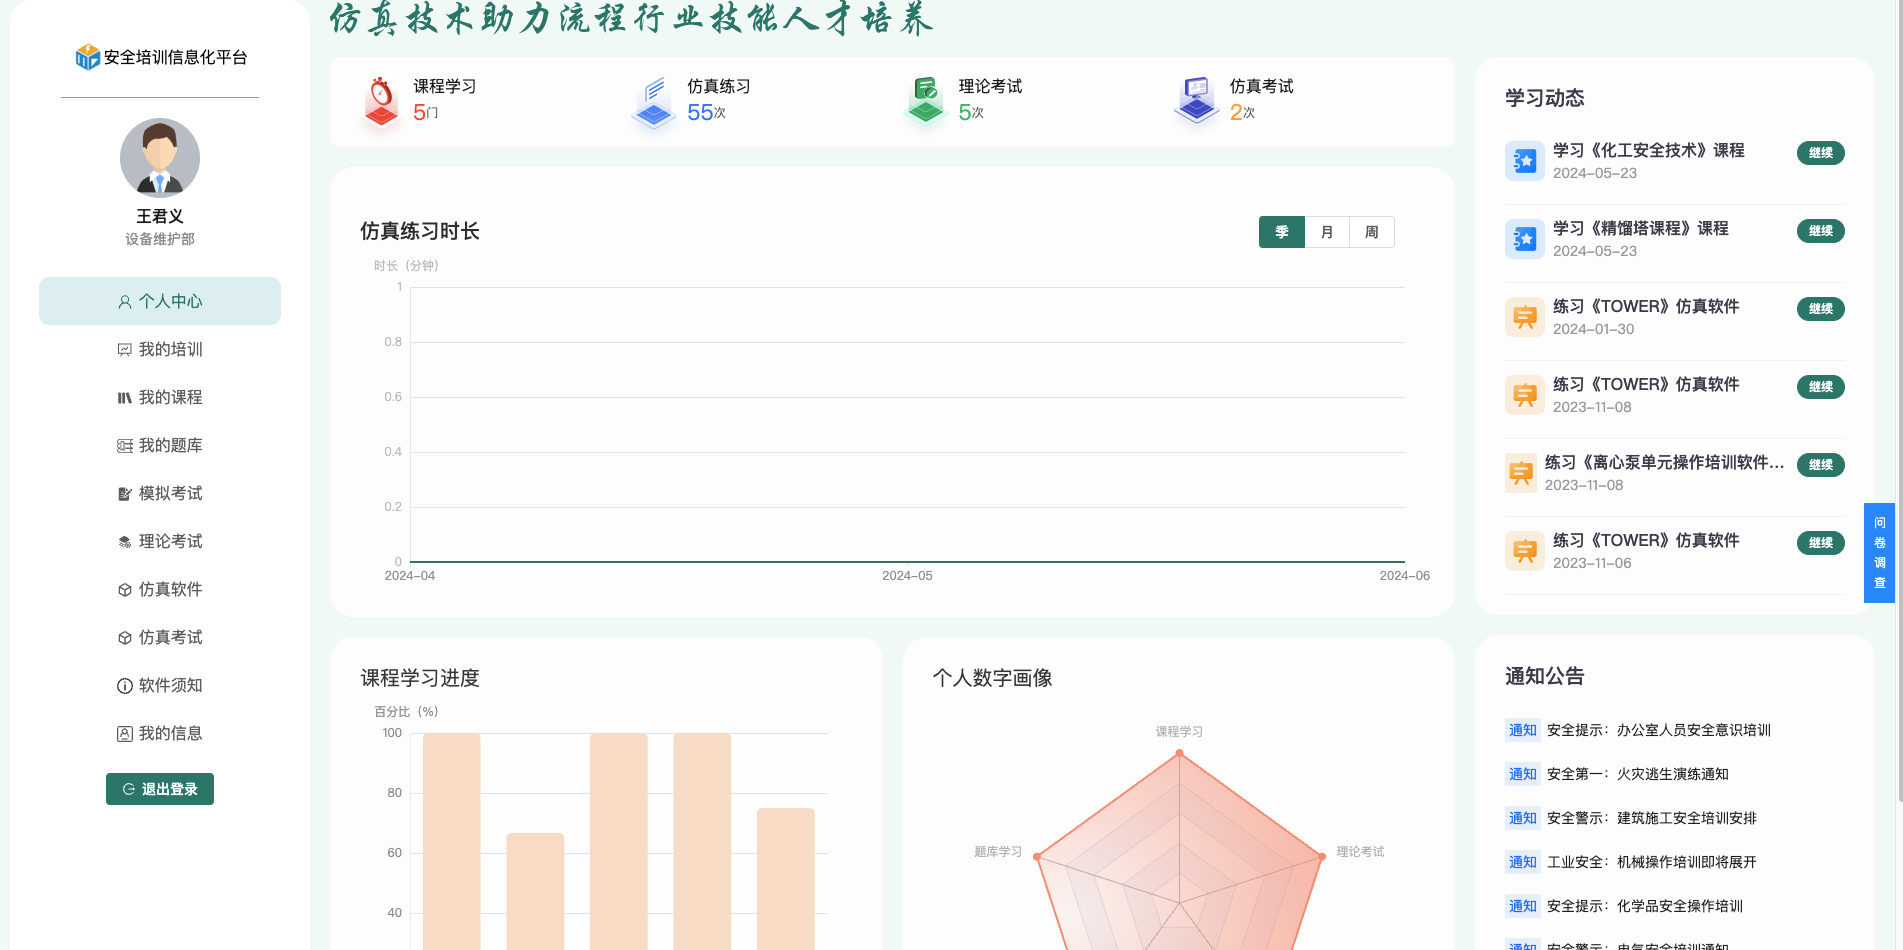Click the 理论考试 green document icon
Image resolution: width=1903 pixels, height=950 pixels.
(926, 101)
